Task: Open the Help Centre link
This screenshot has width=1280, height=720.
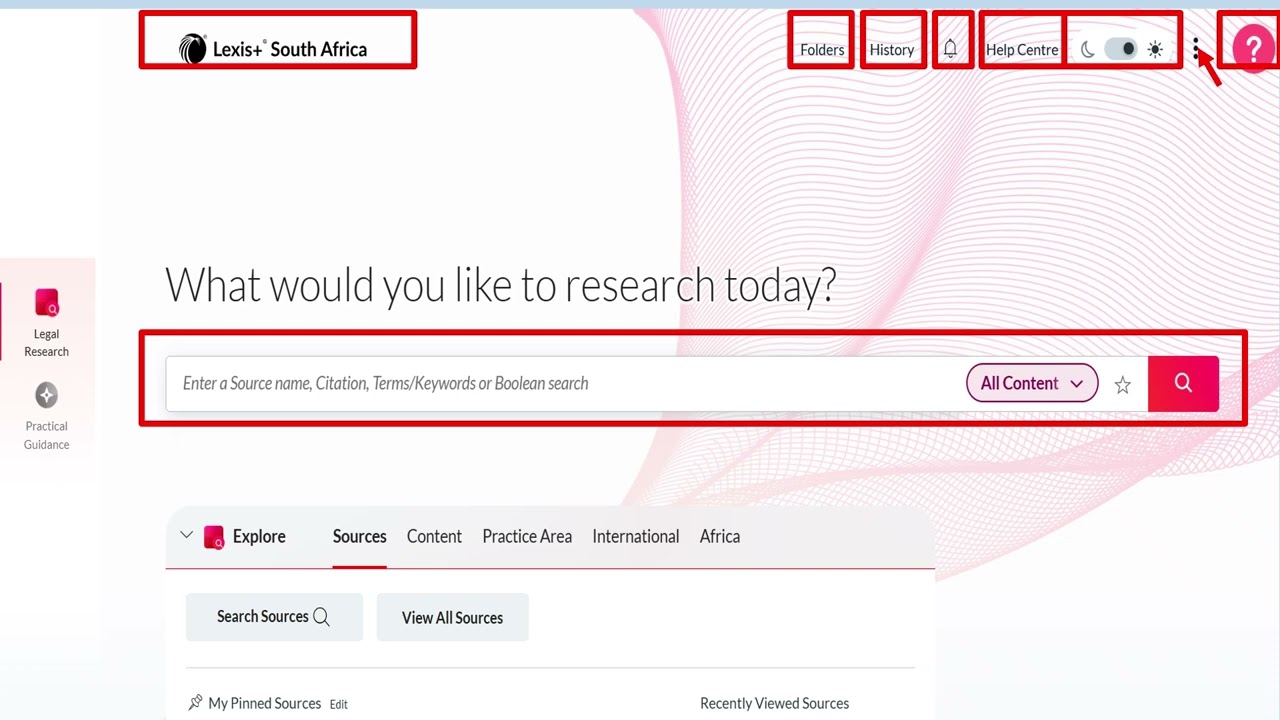Action: click(1022, 49)
